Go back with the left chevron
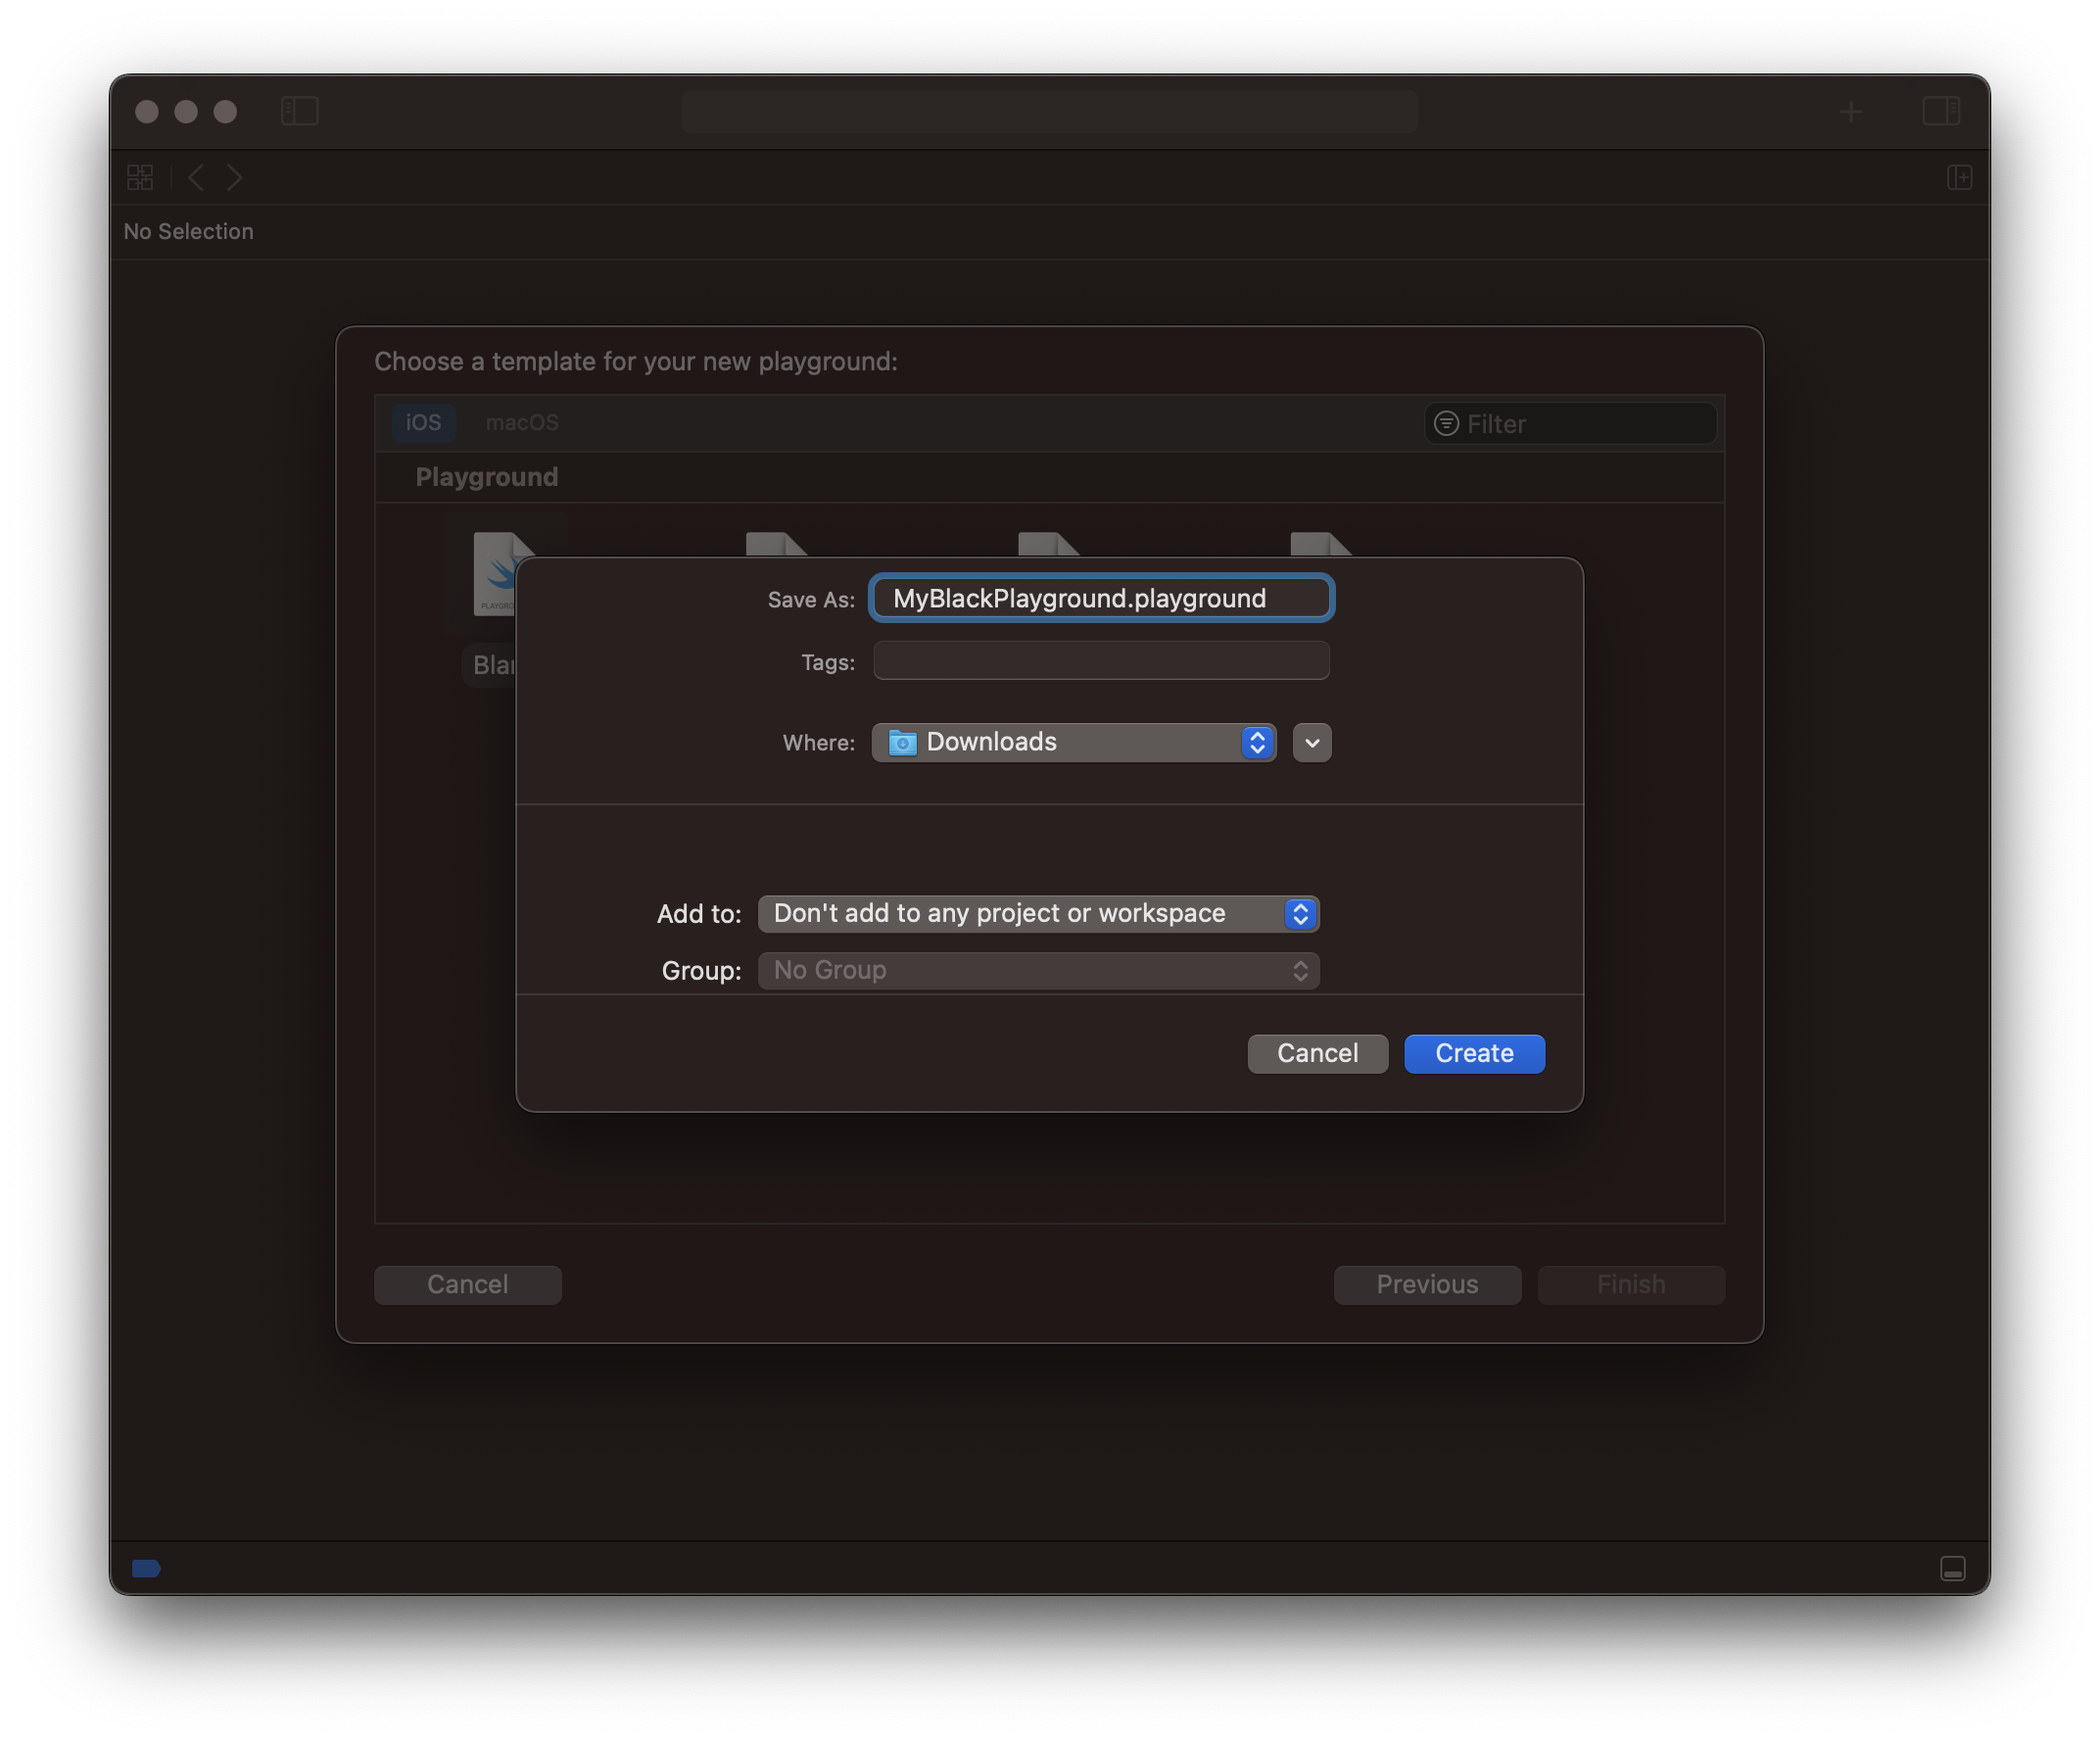Screen dimensions: 2100x1740 (197, 178)
